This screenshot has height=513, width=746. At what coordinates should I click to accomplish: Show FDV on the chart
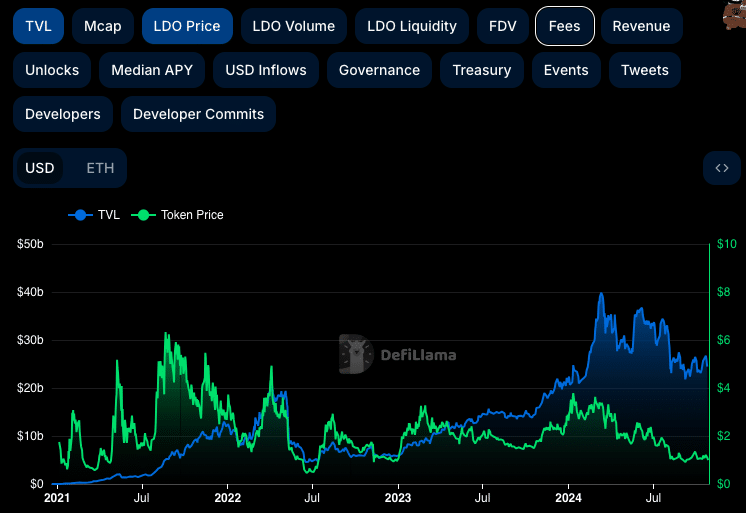click(502, 26)
